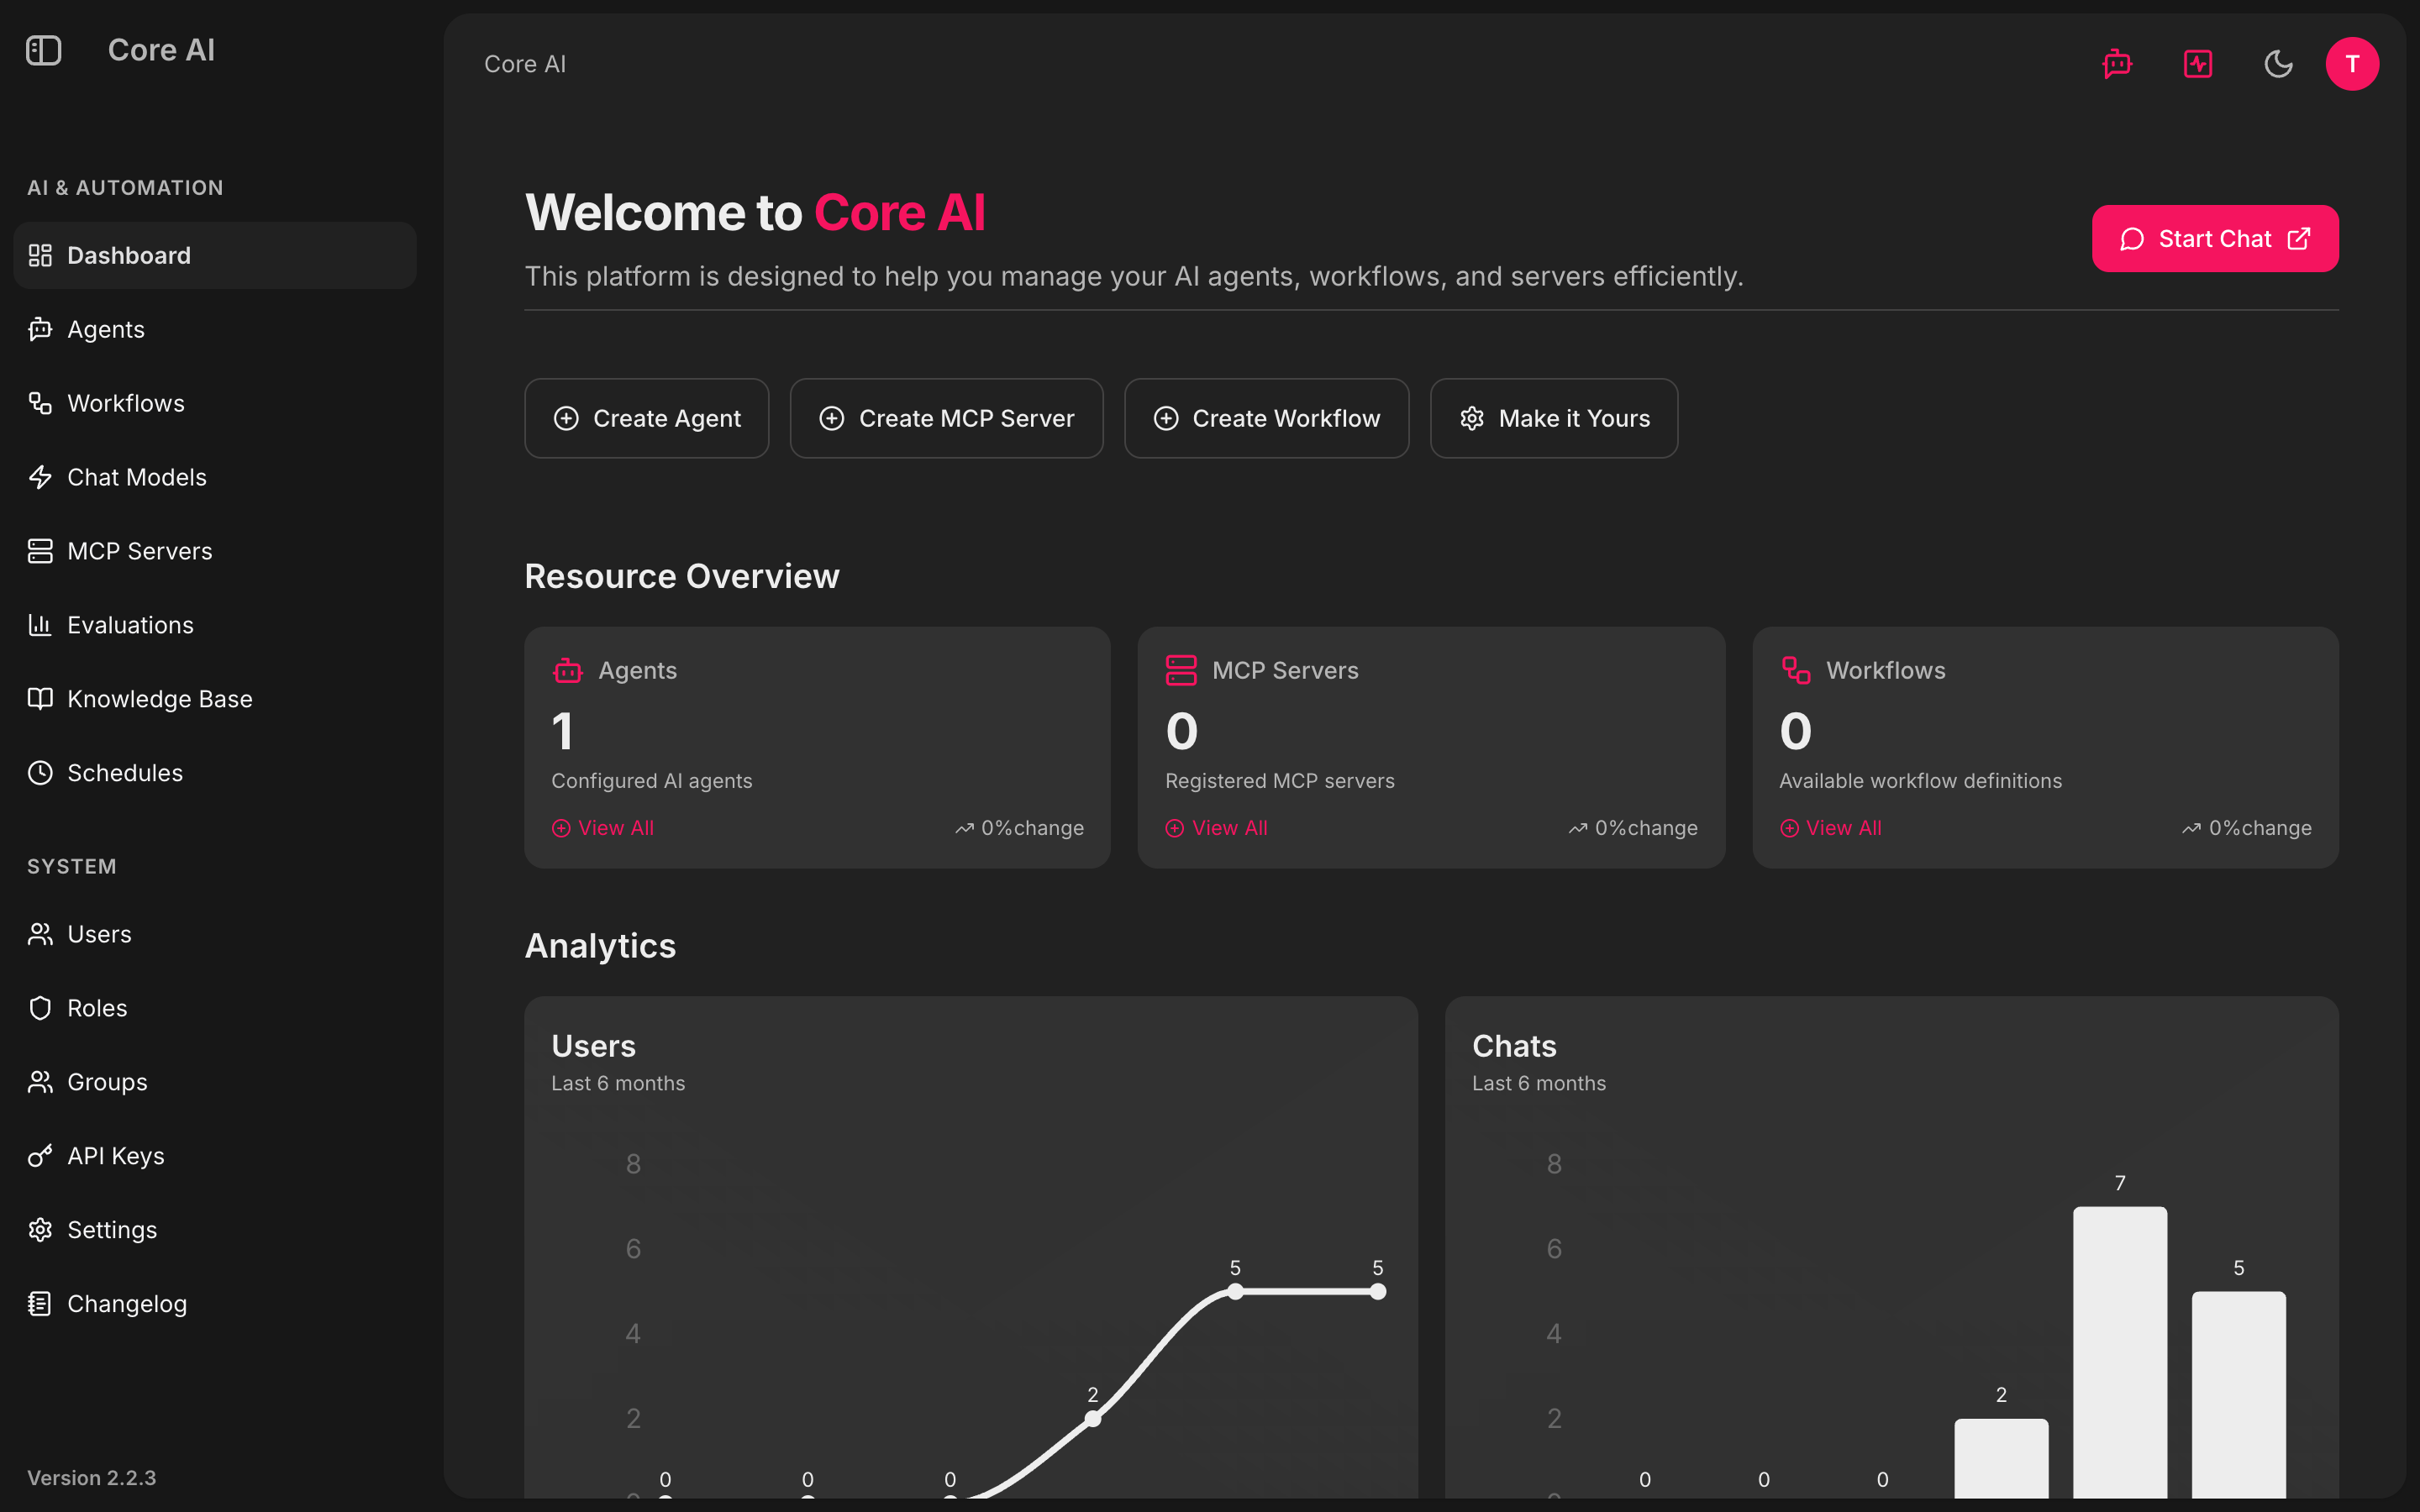Click the 2 bar in the Chats chart
Screen dimensions: 2420x1512
2001,1458
